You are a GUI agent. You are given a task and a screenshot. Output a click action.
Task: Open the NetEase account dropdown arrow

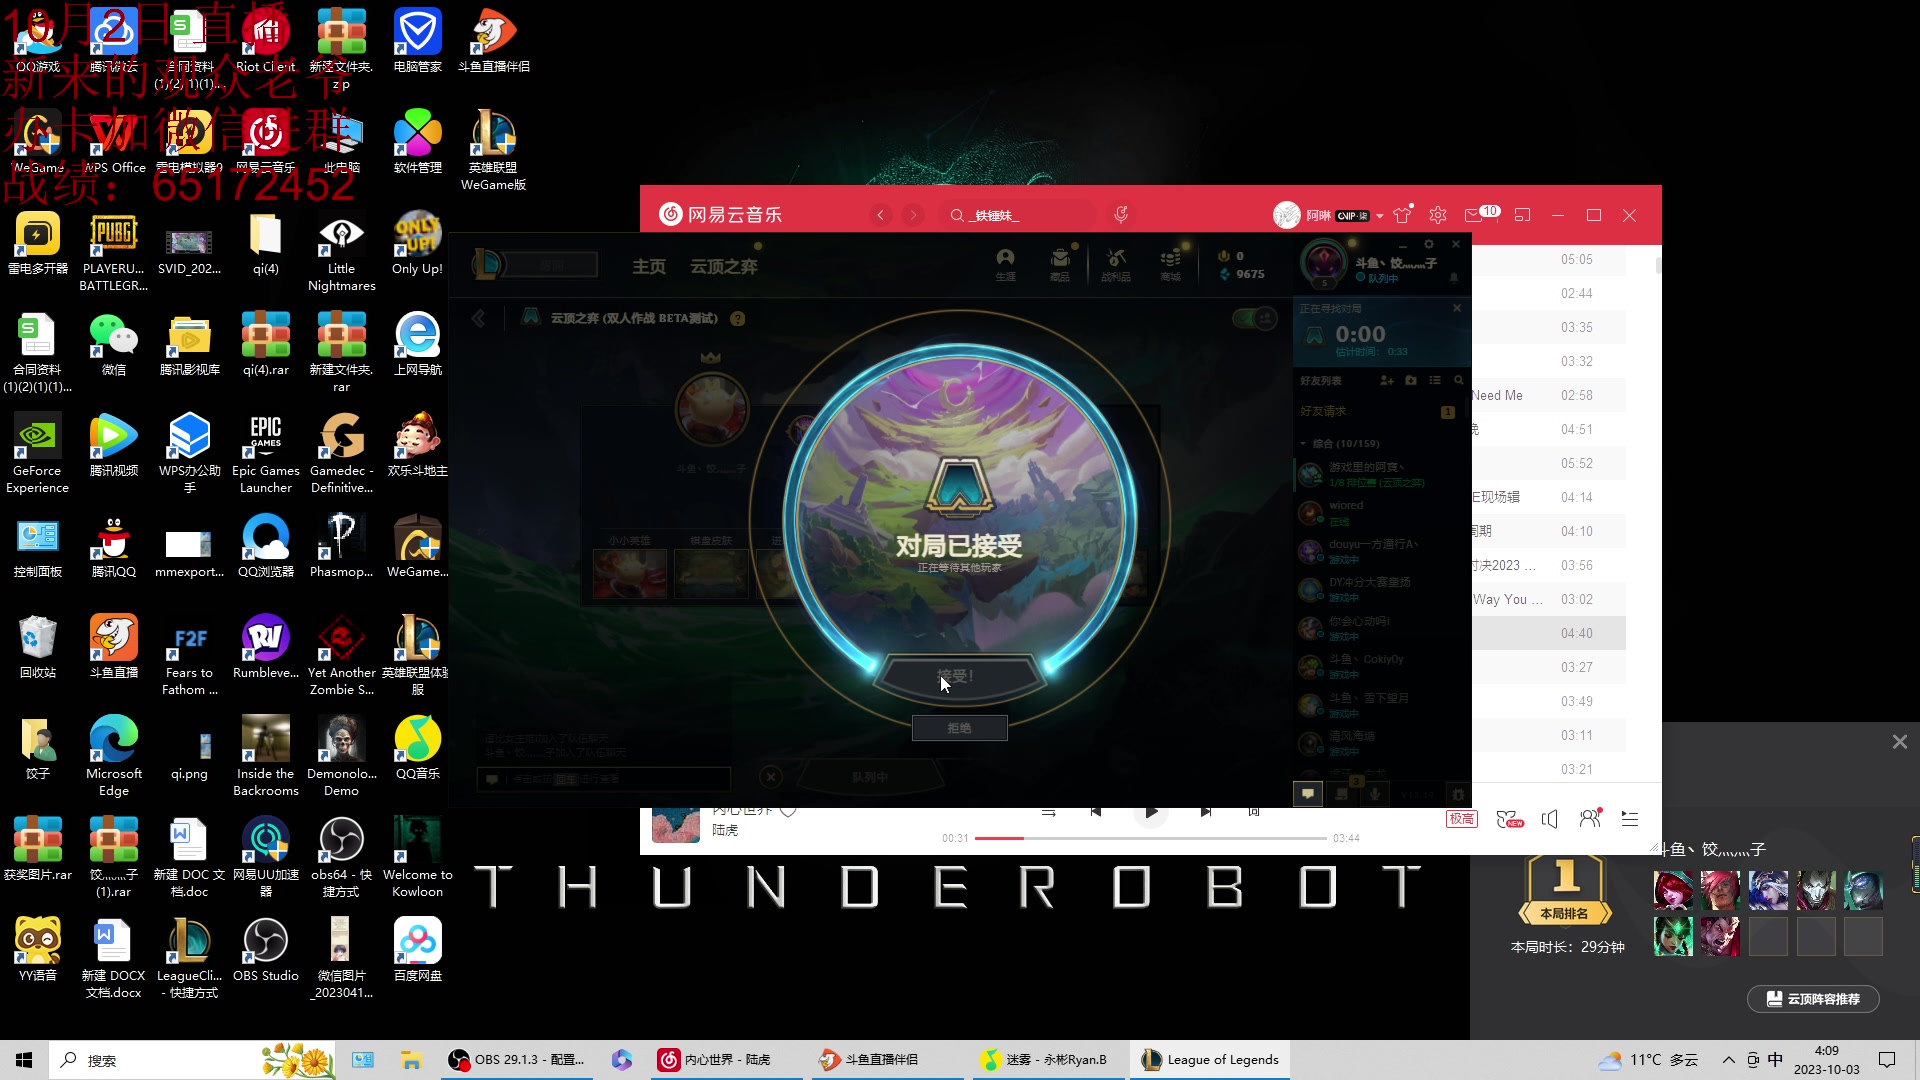(x=1380, y=216)
